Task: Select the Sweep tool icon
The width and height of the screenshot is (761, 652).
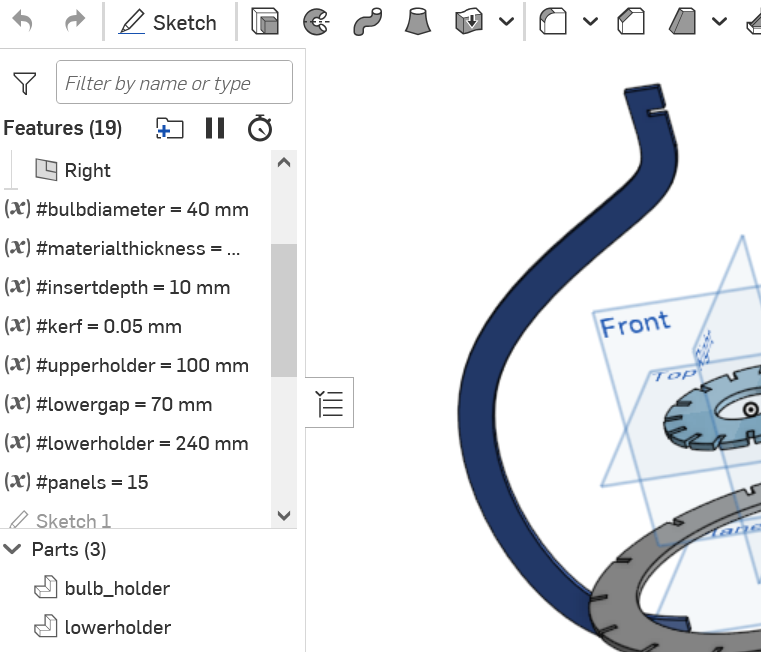Action: 367,22
